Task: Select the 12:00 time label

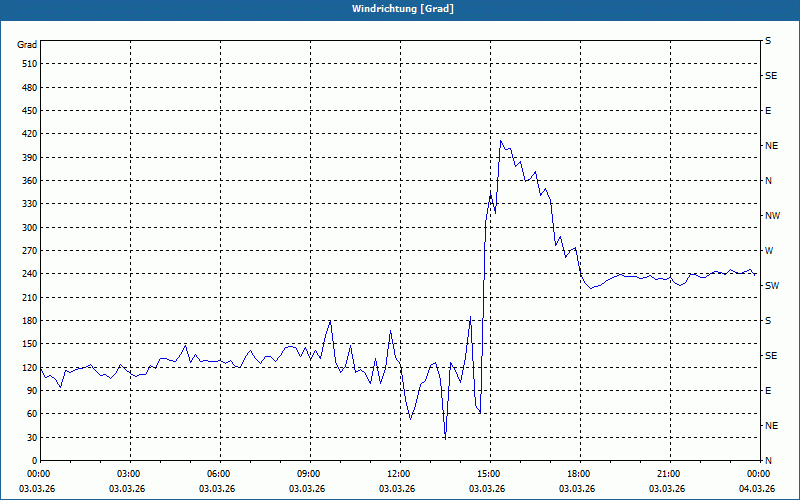Action: (400, 474)
